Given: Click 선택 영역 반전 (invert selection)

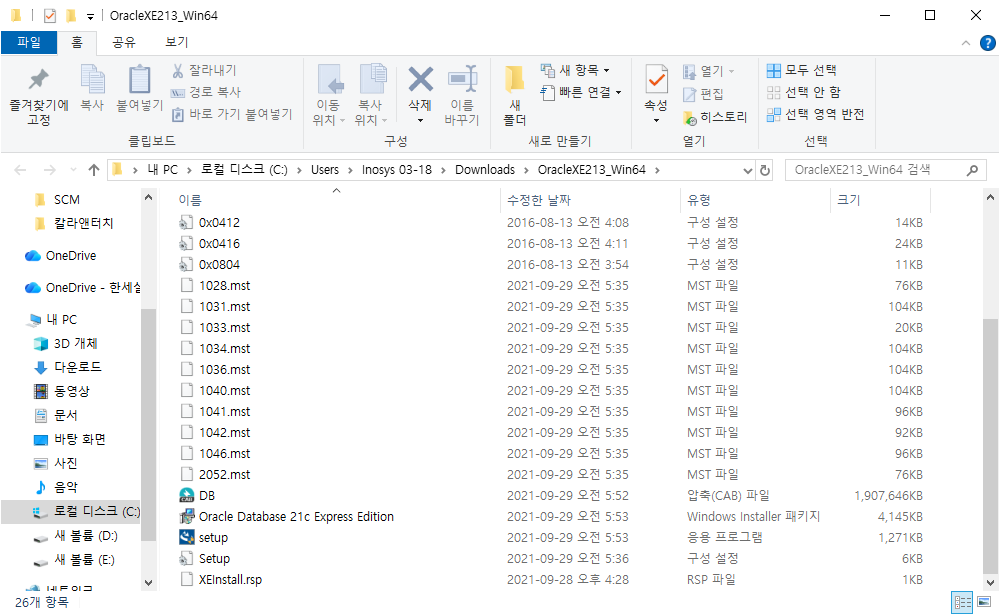Looking at the screenshot, I should click(816, 114).
